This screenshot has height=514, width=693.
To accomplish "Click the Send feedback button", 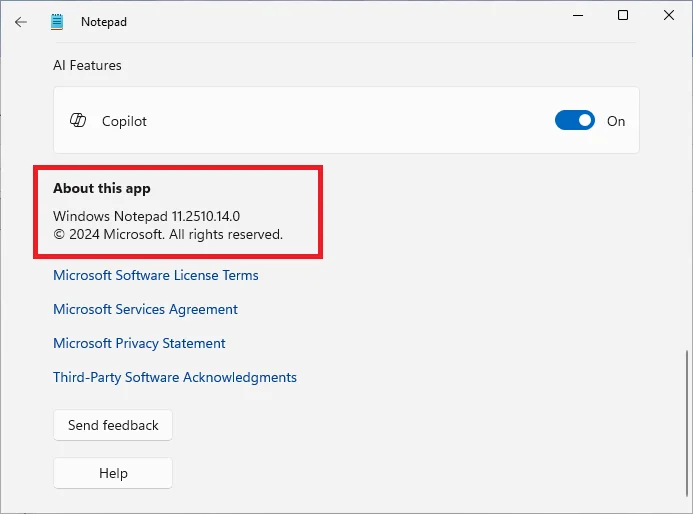I will click(x=113, y=425).
